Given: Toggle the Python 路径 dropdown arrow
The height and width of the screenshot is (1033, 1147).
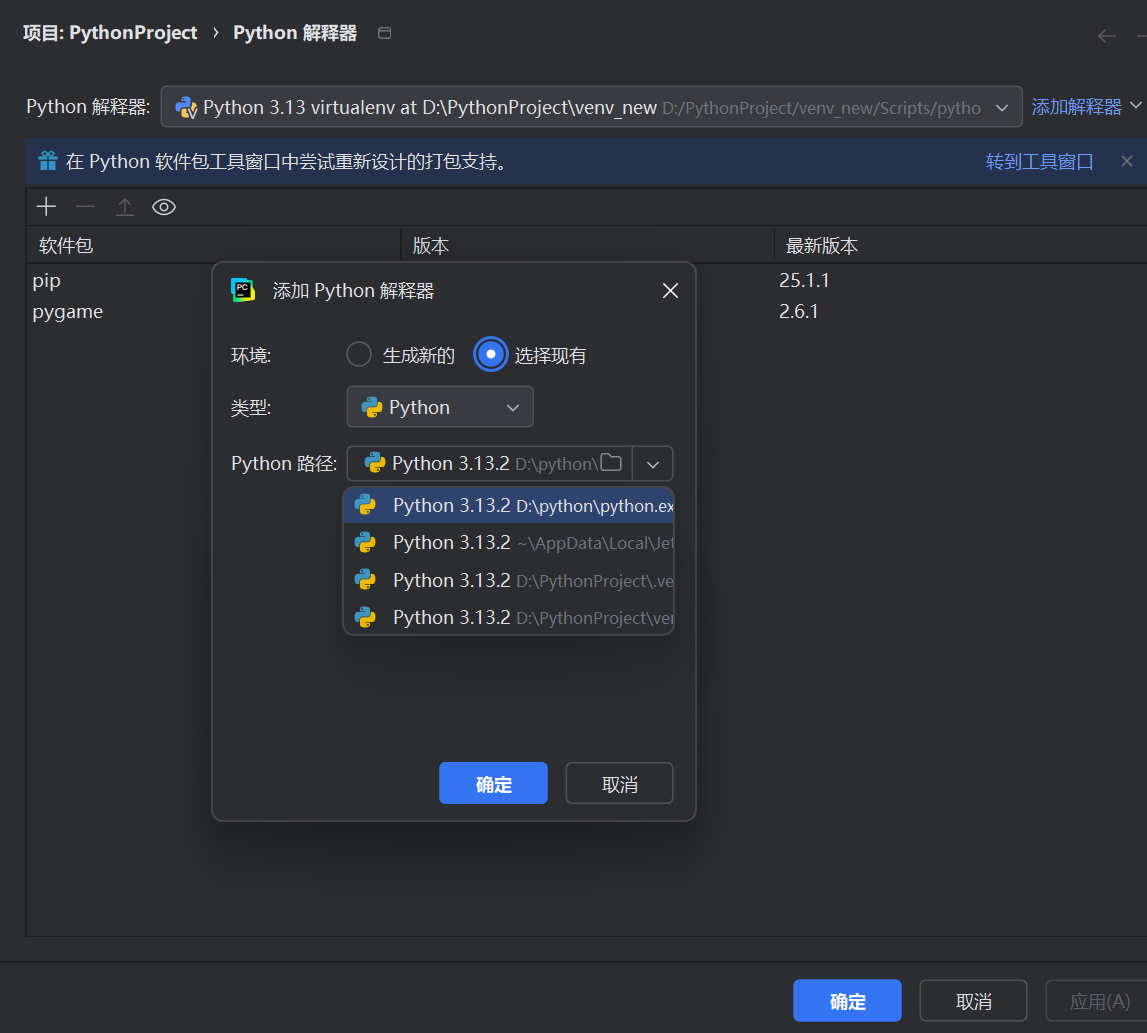Looking at the screenshot, I should (x=653, y=464).
